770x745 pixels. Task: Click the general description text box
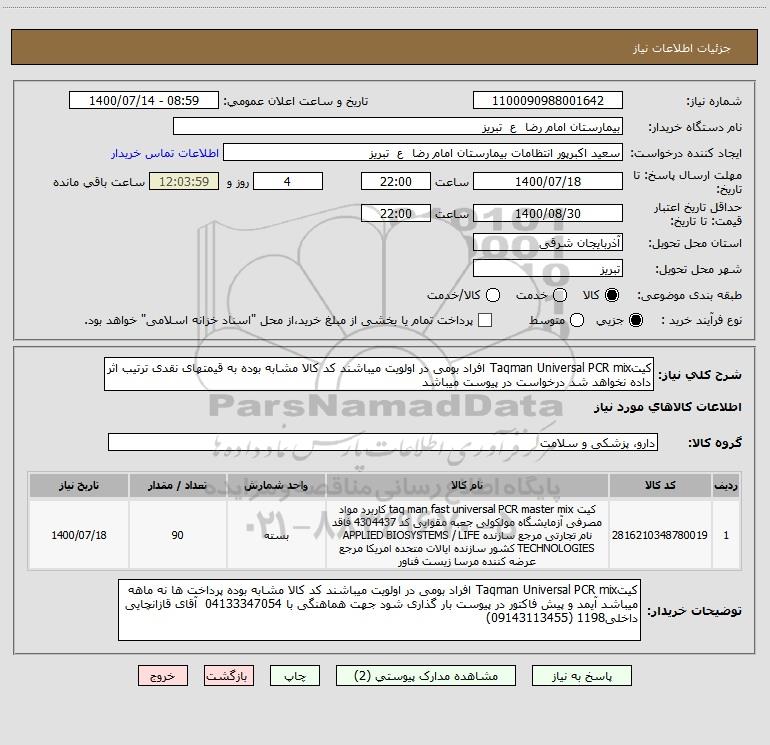point(379,374)
